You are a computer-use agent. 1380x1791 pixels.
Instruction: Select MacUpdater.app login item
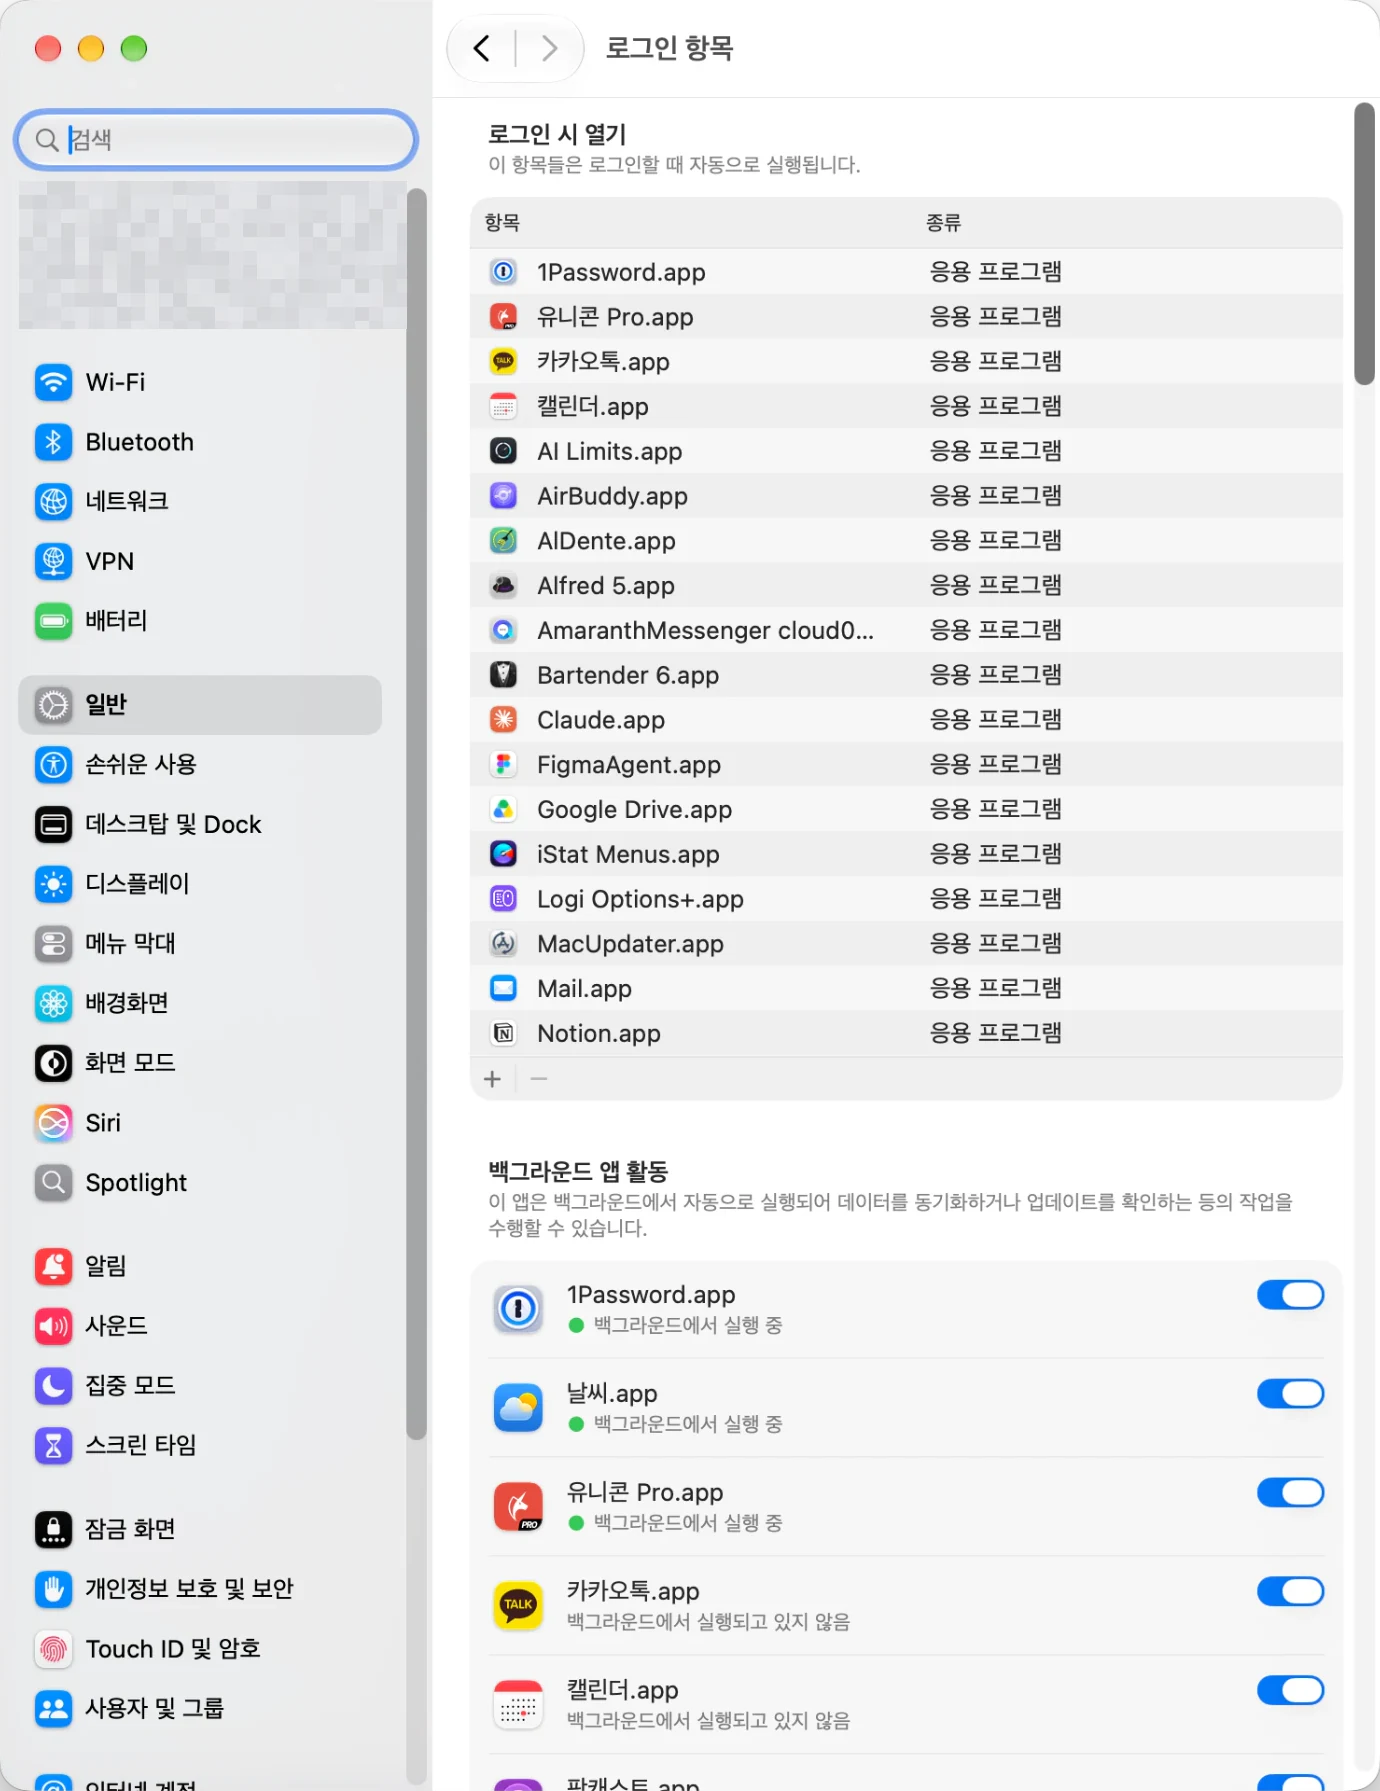906,944
